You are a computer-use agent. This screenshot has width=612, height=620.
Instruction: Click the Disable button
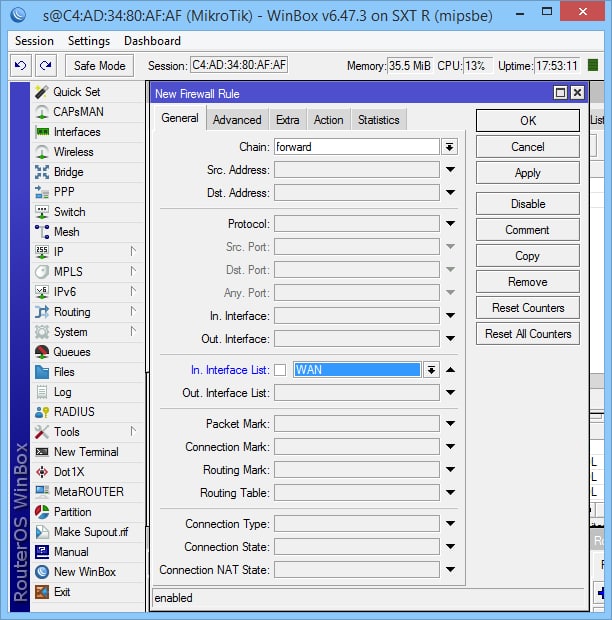(x=528, y=204)
